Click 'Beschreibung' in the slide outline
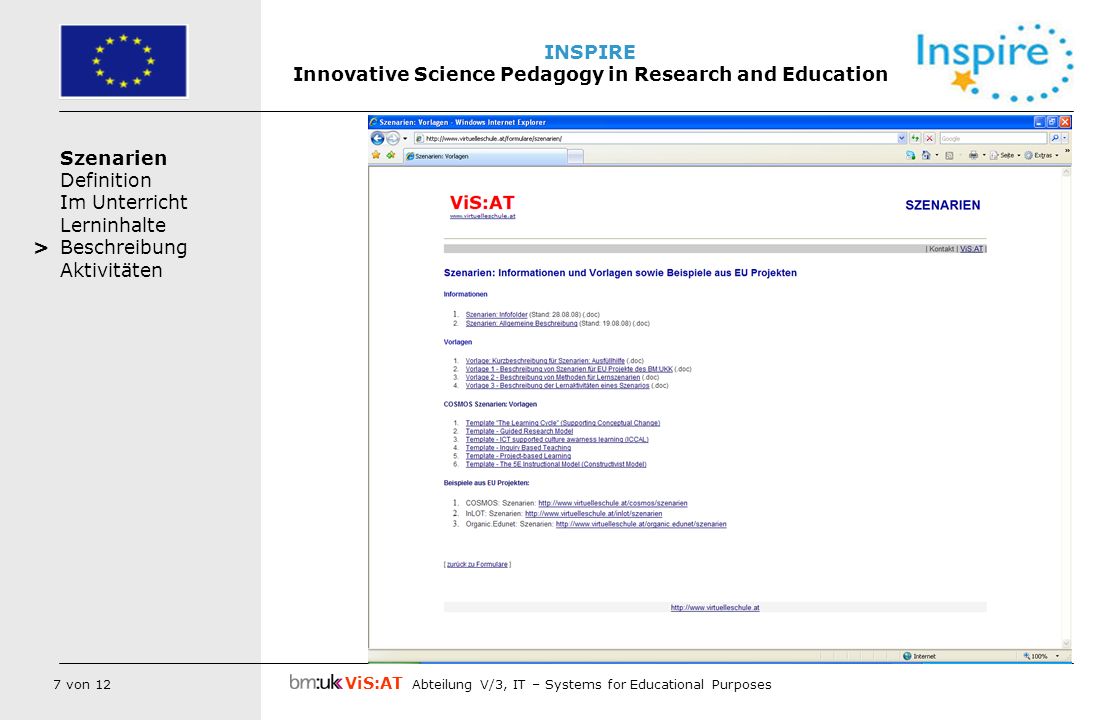This screenshot has width=1120, height=720. click(124, 247)
